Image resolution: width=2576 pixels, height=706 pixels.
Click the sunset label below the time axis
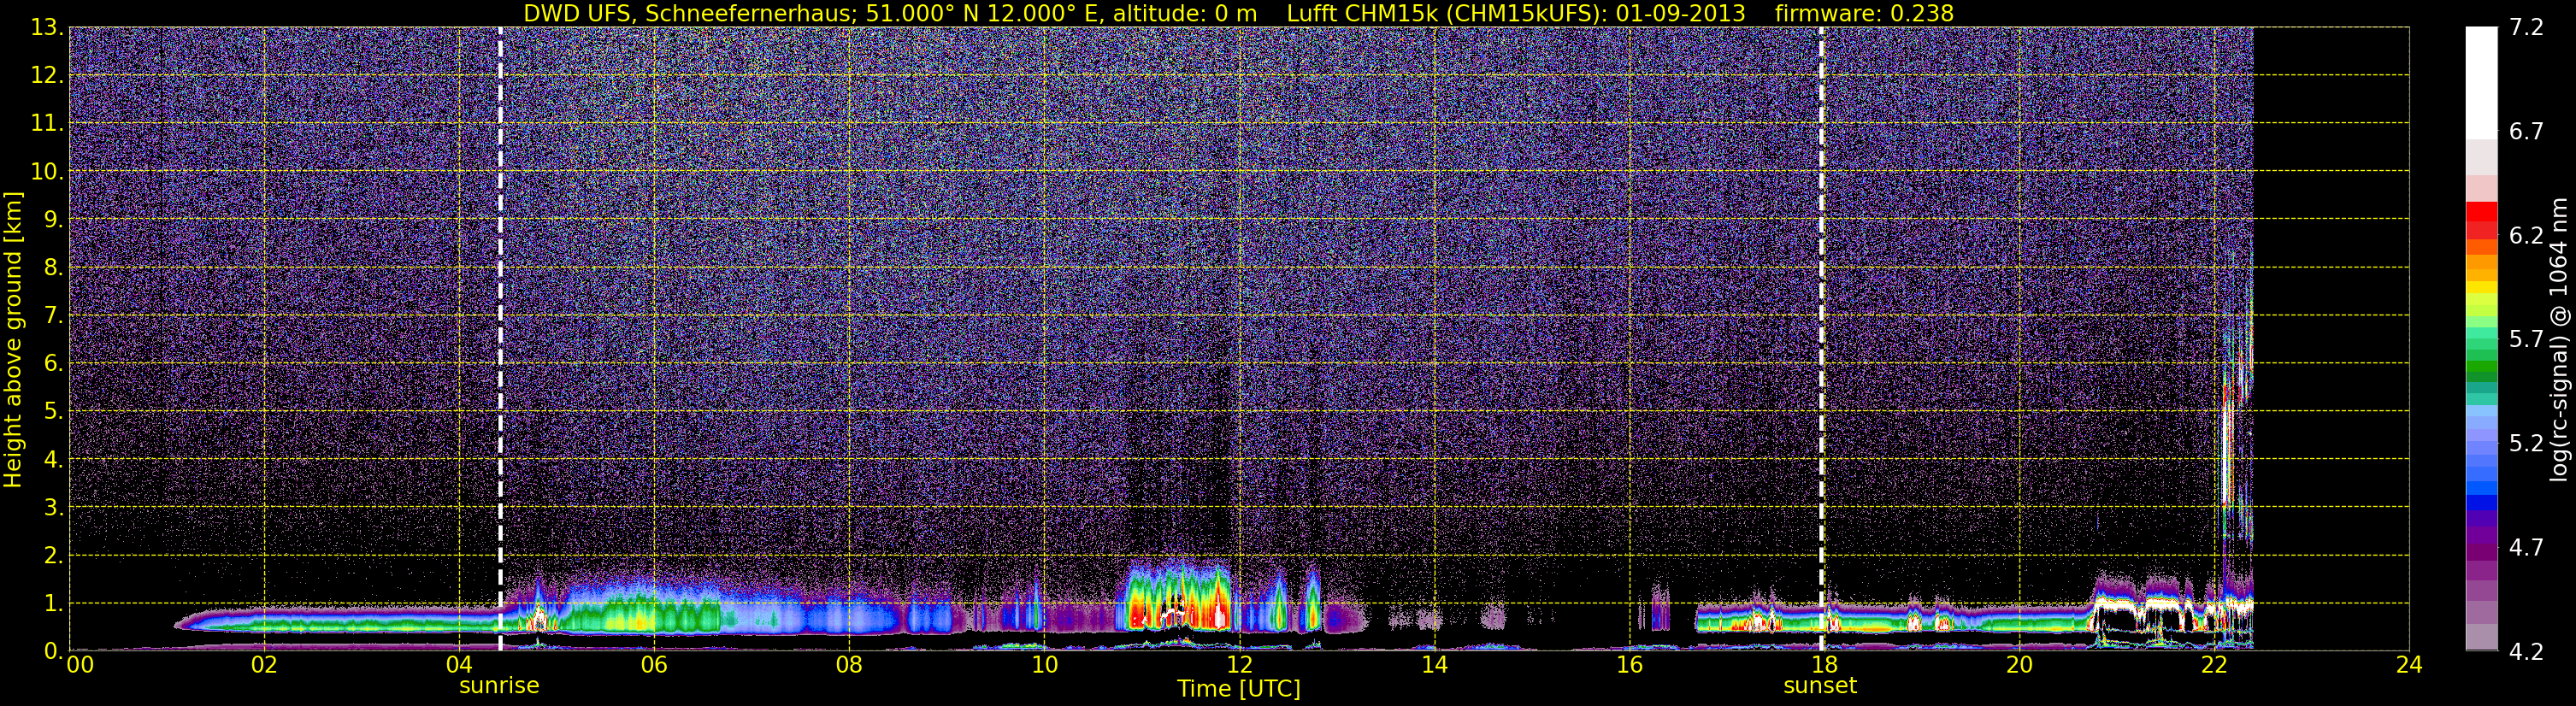(x=1820, y=686)
